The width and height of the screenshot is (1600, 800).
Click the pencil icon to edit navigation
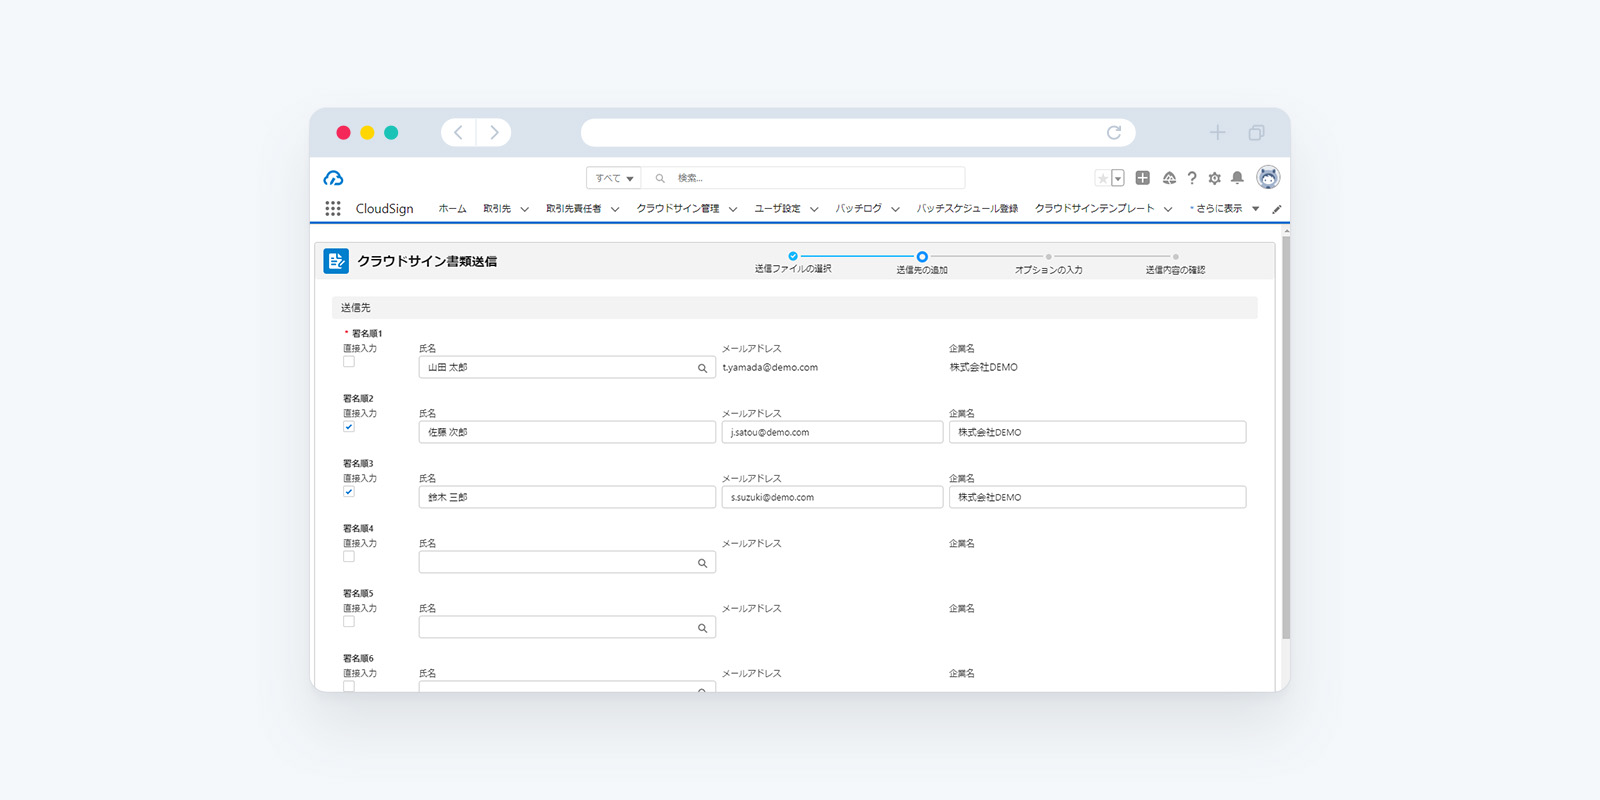coord(1276,209)
